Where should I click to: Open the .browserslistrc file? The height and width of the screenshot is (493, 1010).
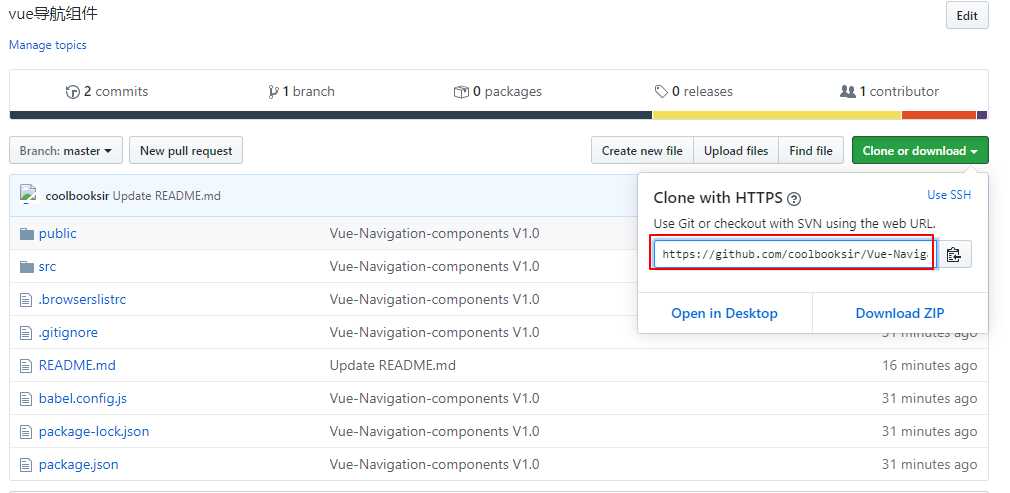[x=82, y=300]
